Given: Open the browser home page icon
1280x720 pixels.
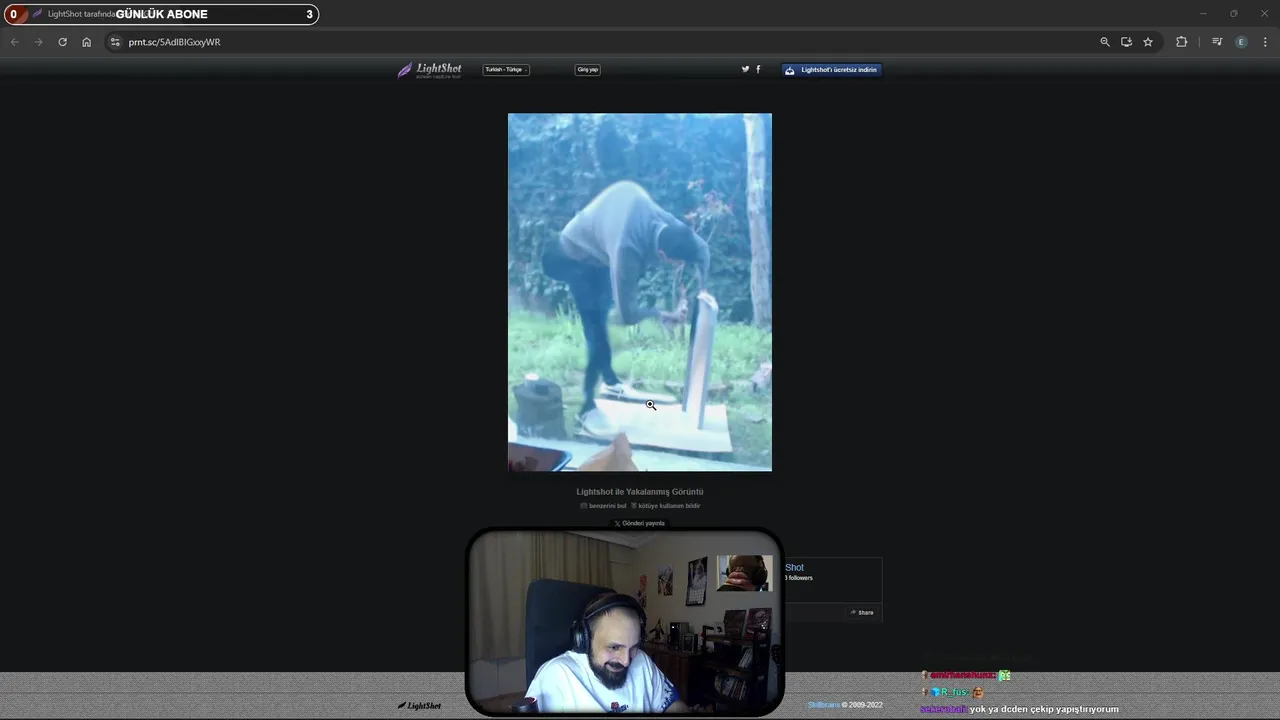Looking at the screenshot, I should [87, 42].
